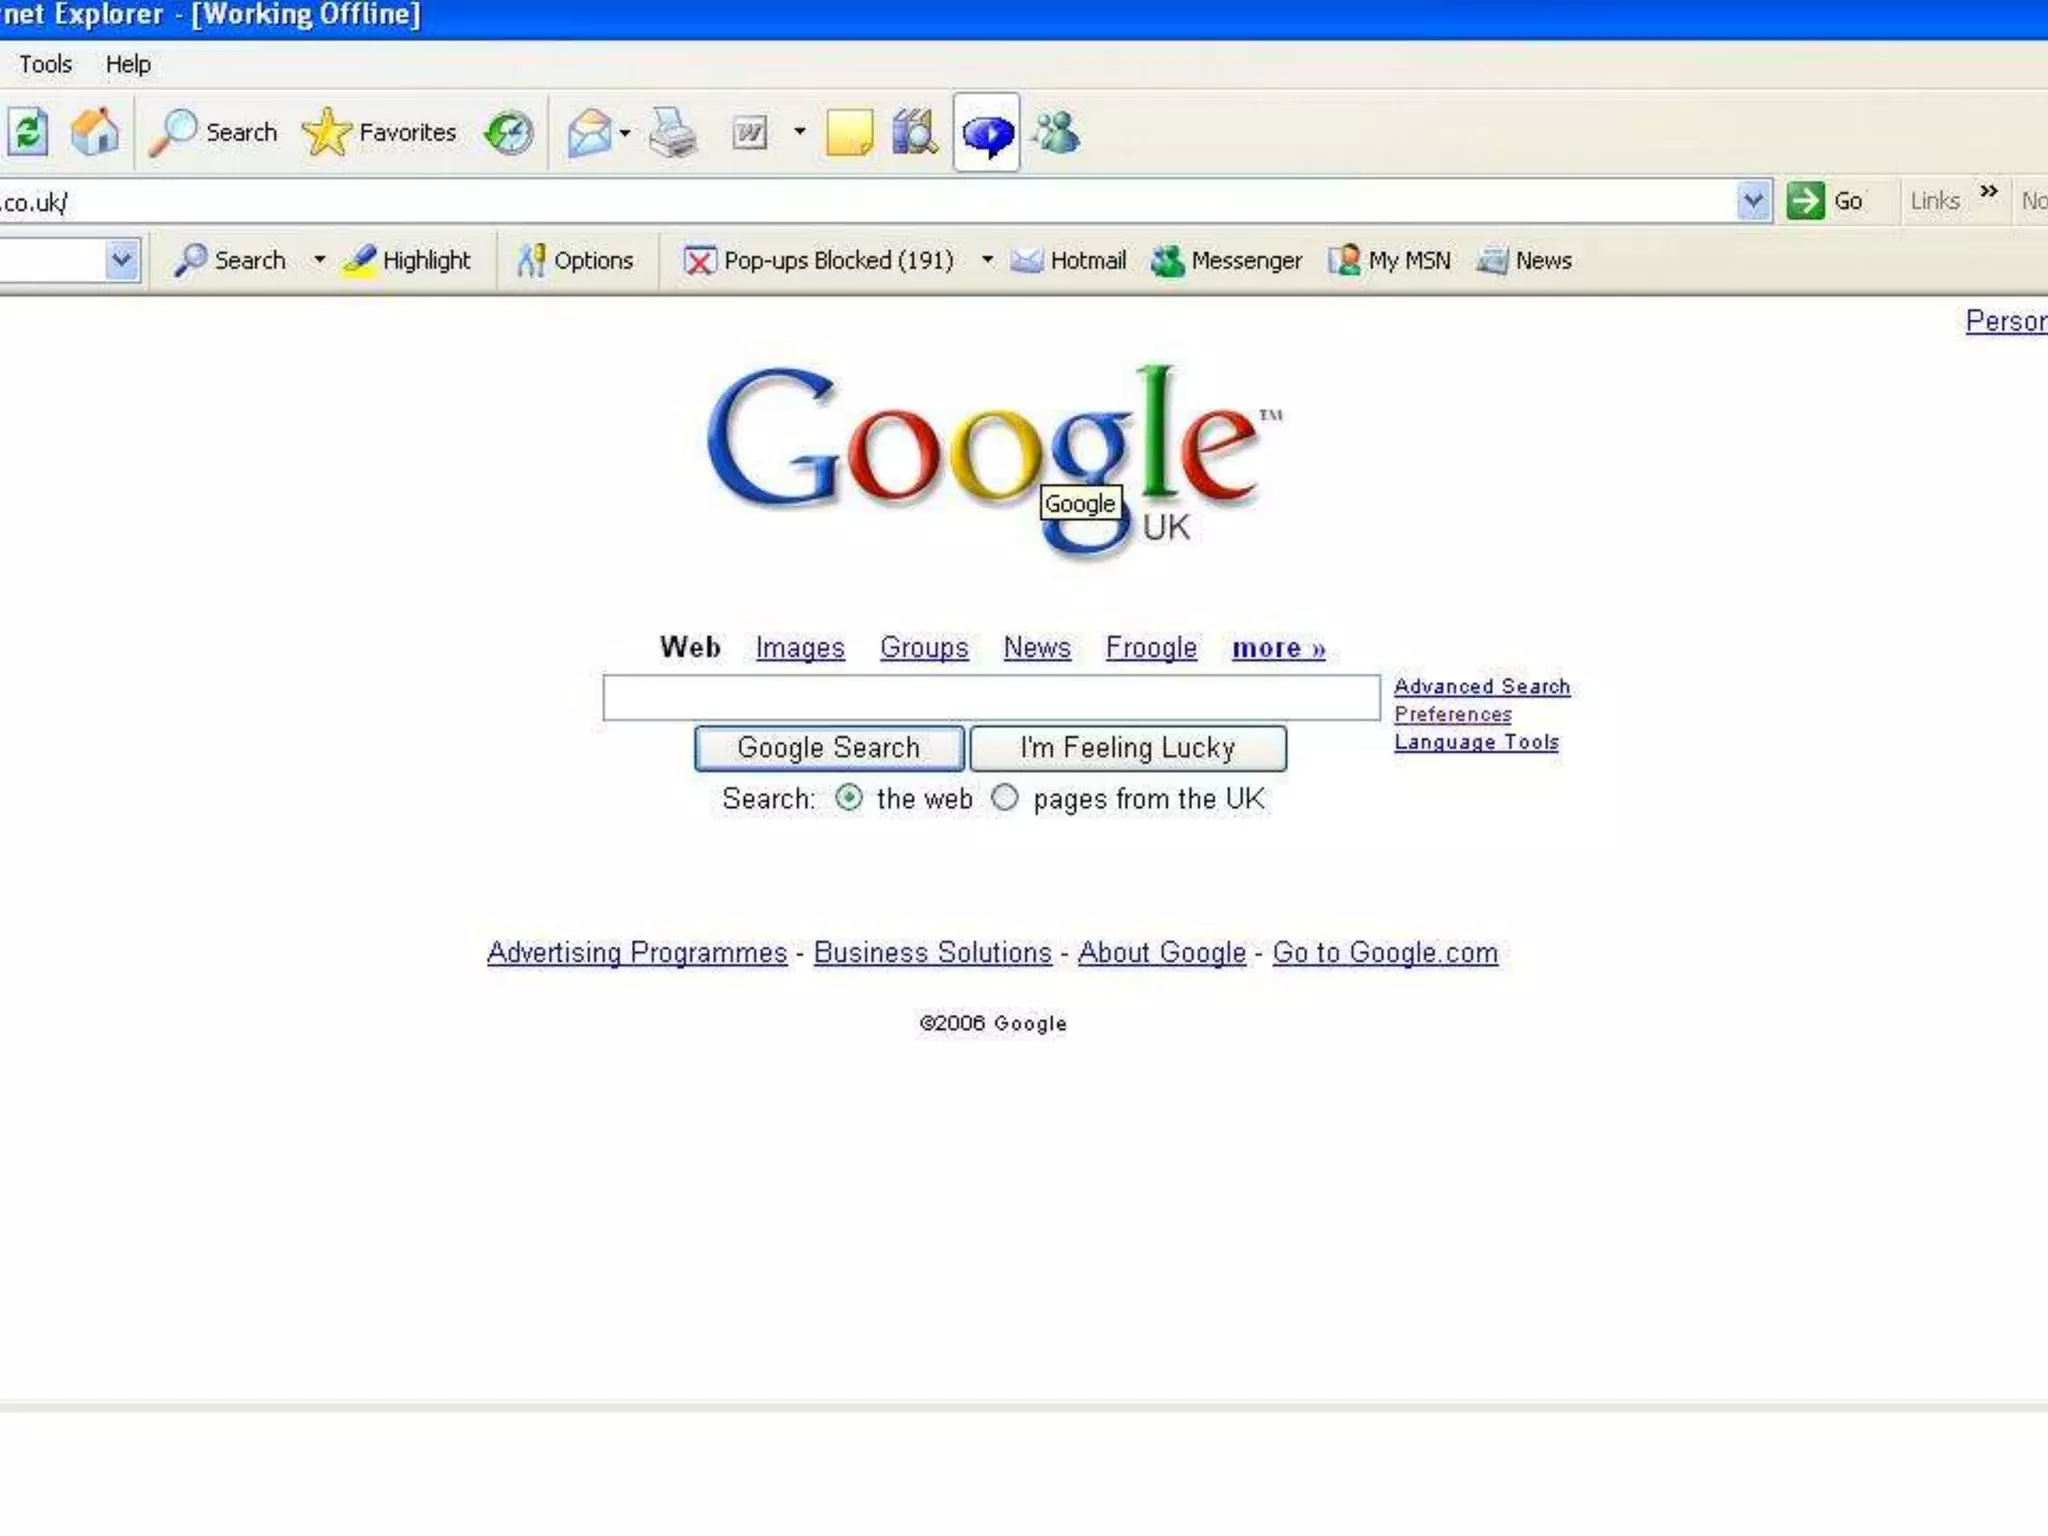Open the Pop-ups Blocked dropdown arrow
Viewport: 2048px width, 1536px height.
tap(987, 260)
